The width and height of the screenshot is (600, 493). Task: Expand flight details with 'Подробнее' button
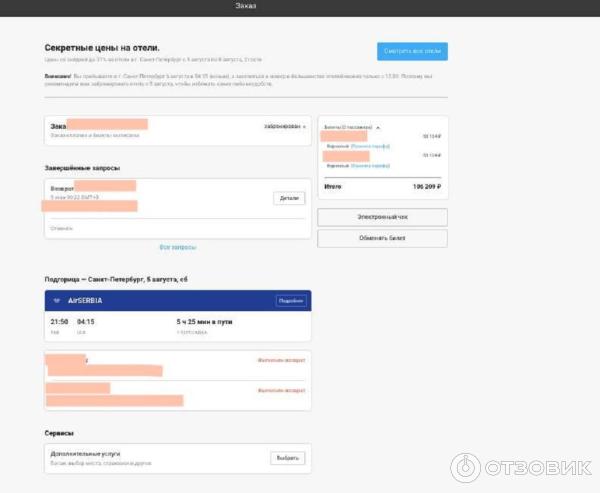[x=291, y=300]
